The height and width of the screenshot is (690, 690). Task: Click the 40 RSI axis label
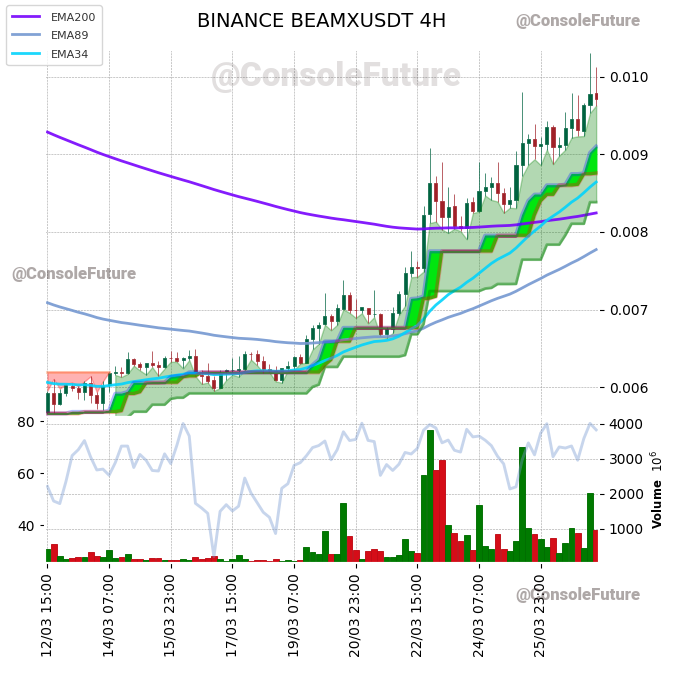pos(26,526)
